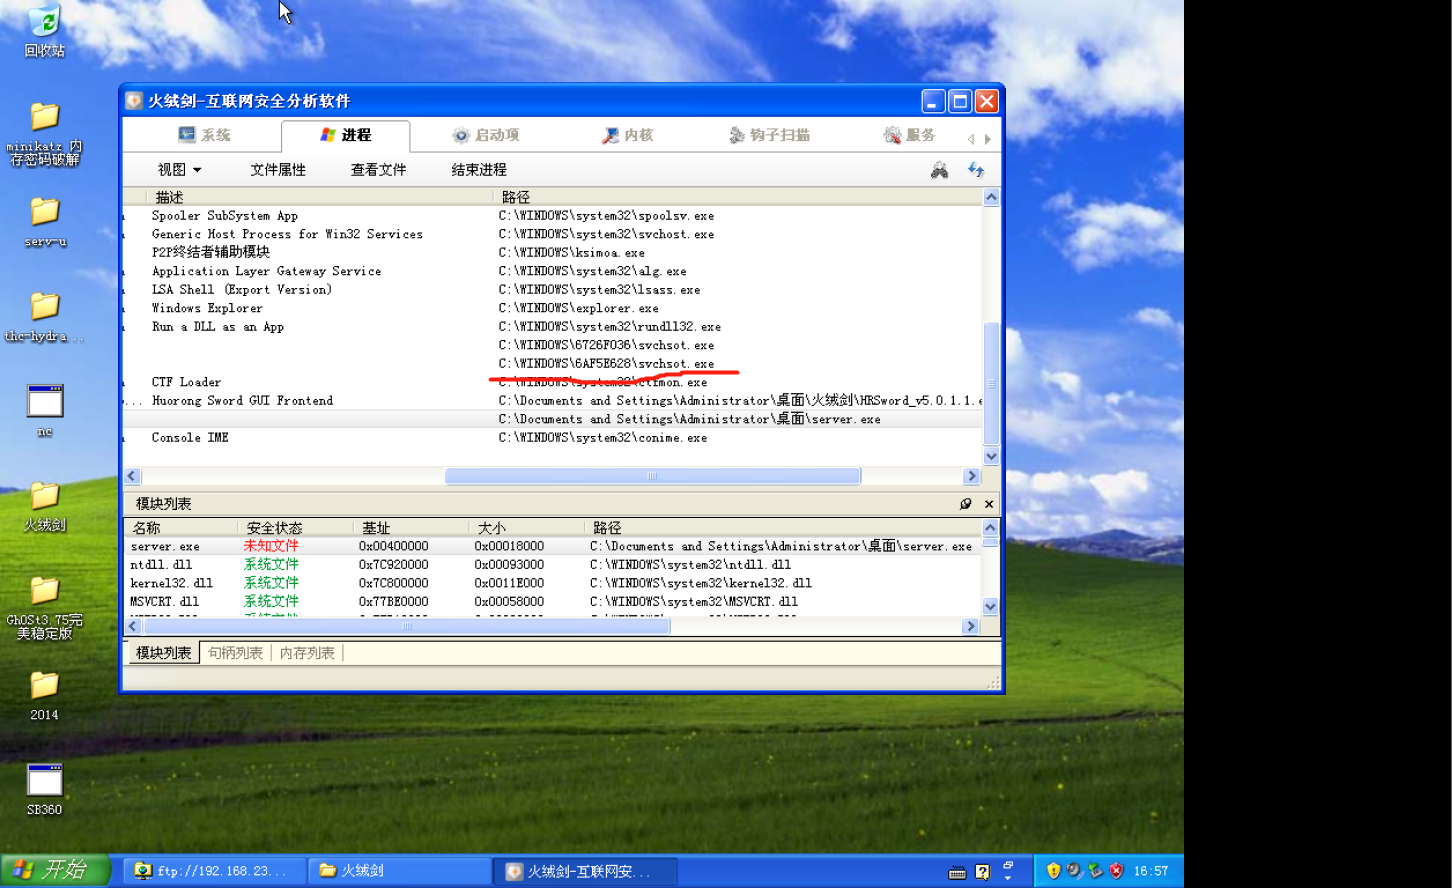Switch to the 启动项 tab
The height and width of the screenshot is (888, 1452).
[x=486, y=135]
